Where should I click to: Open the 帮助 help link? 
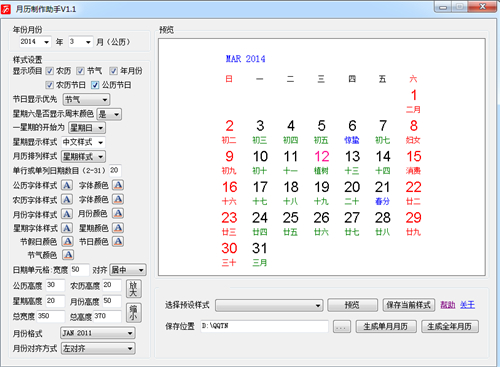(448, 305)
